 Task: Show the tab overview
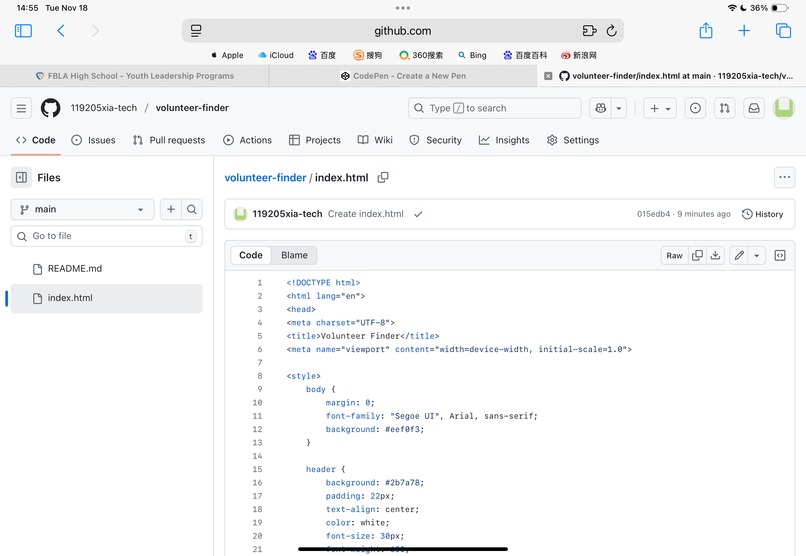(783, 31)
